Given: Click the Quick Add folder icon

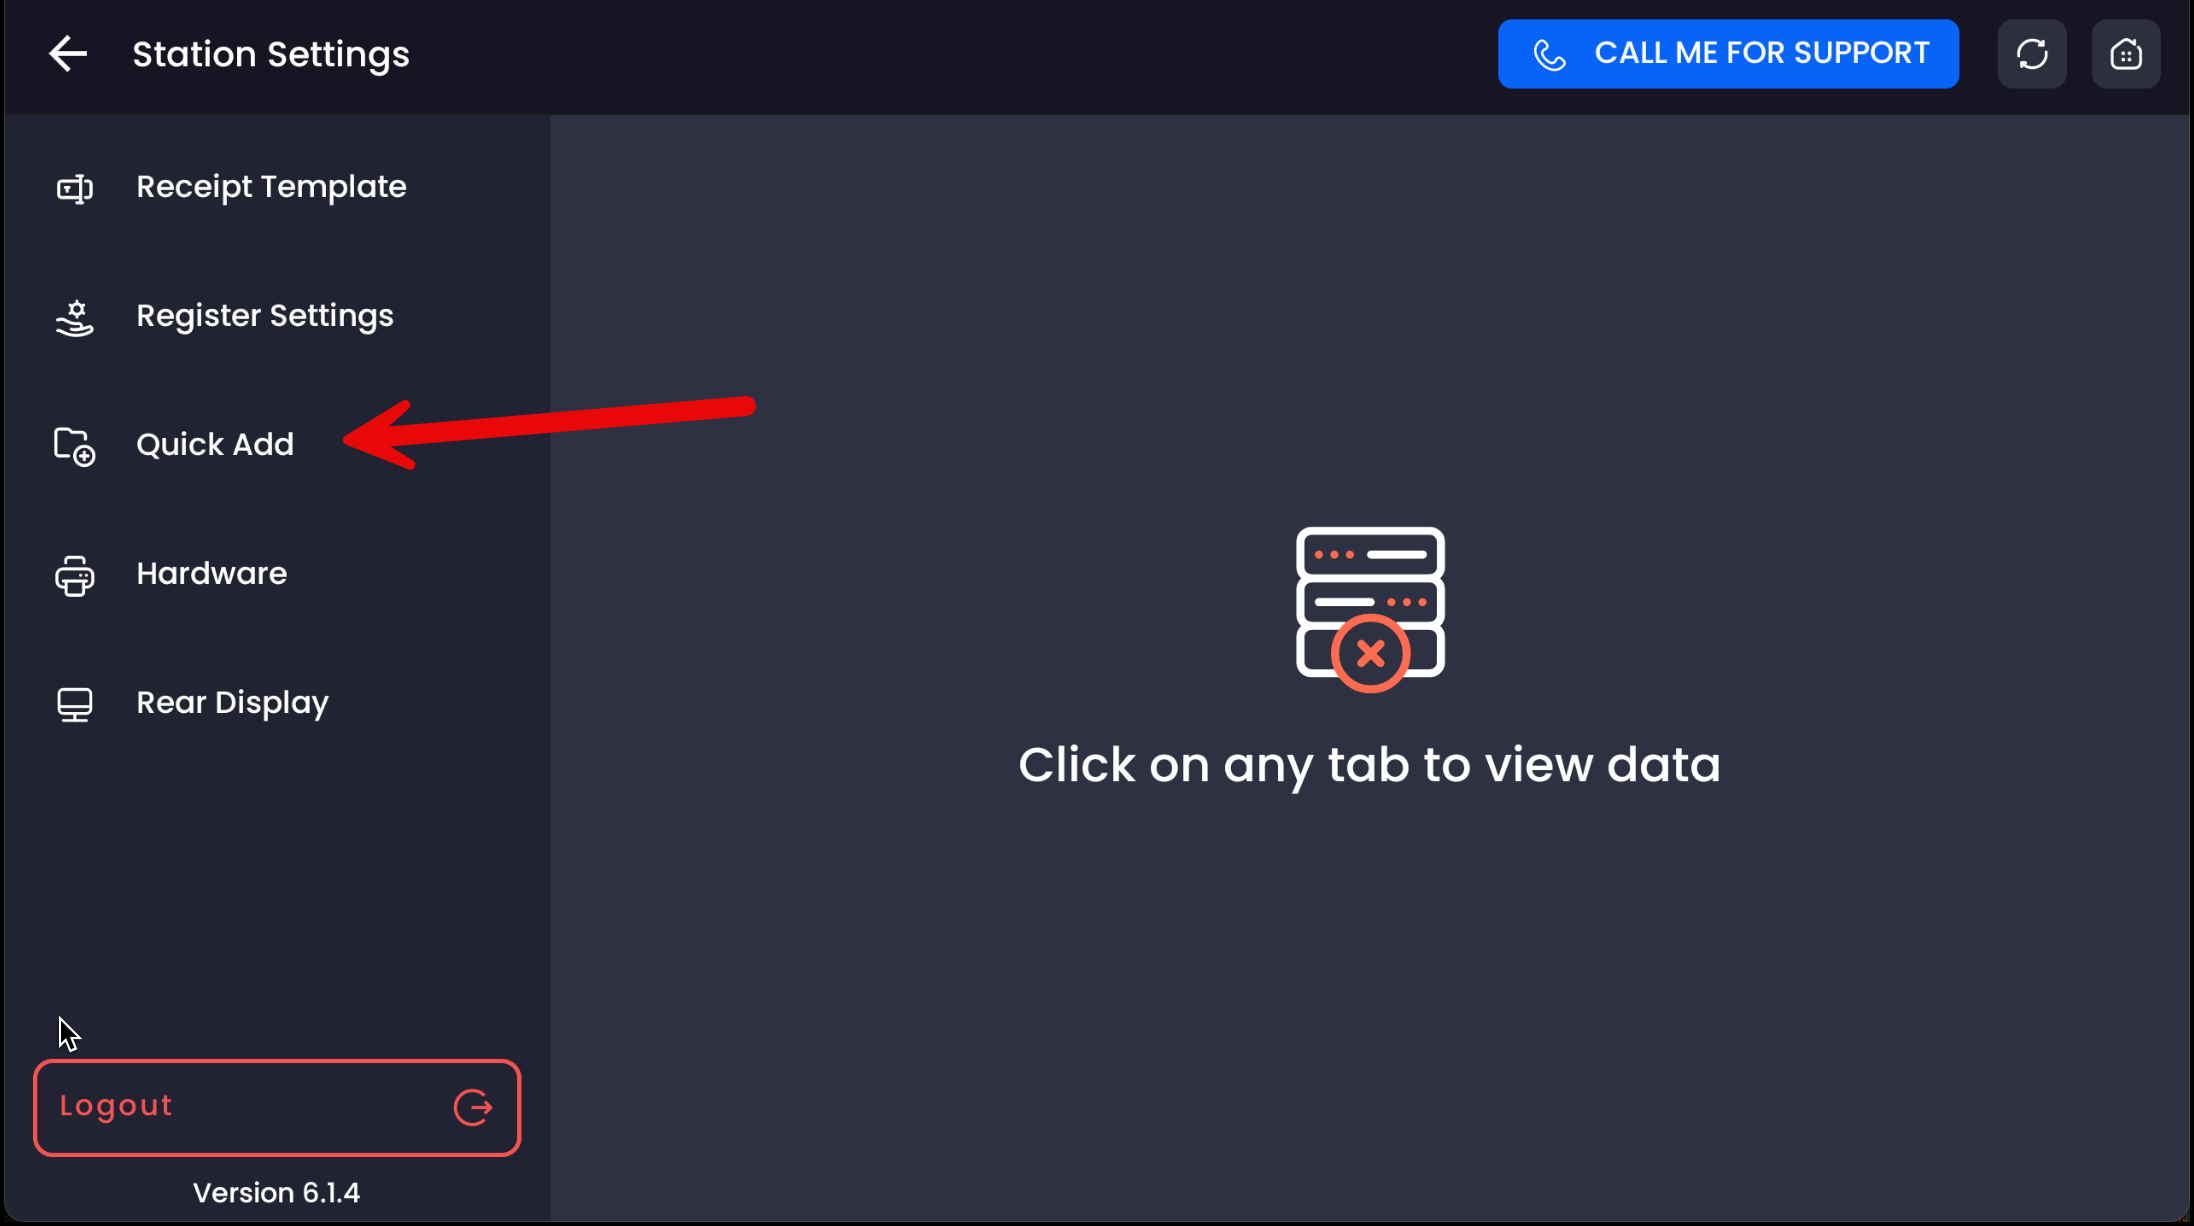Looking at the screenshot, I should 75,446.
